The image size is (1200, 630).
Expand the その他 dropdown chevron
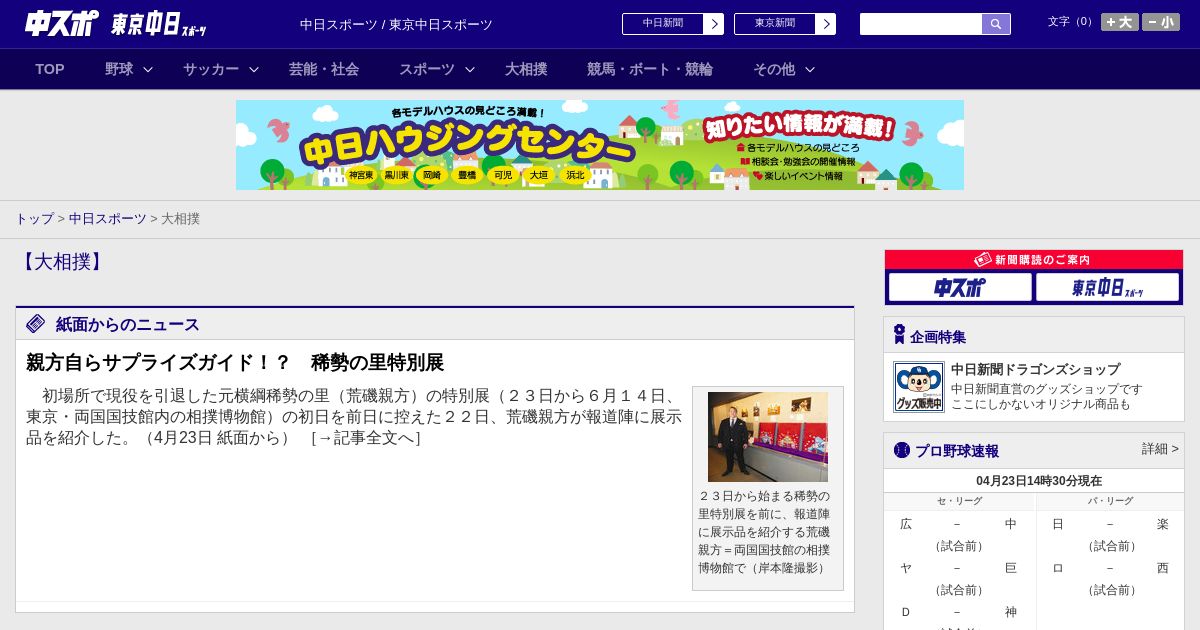810,69
